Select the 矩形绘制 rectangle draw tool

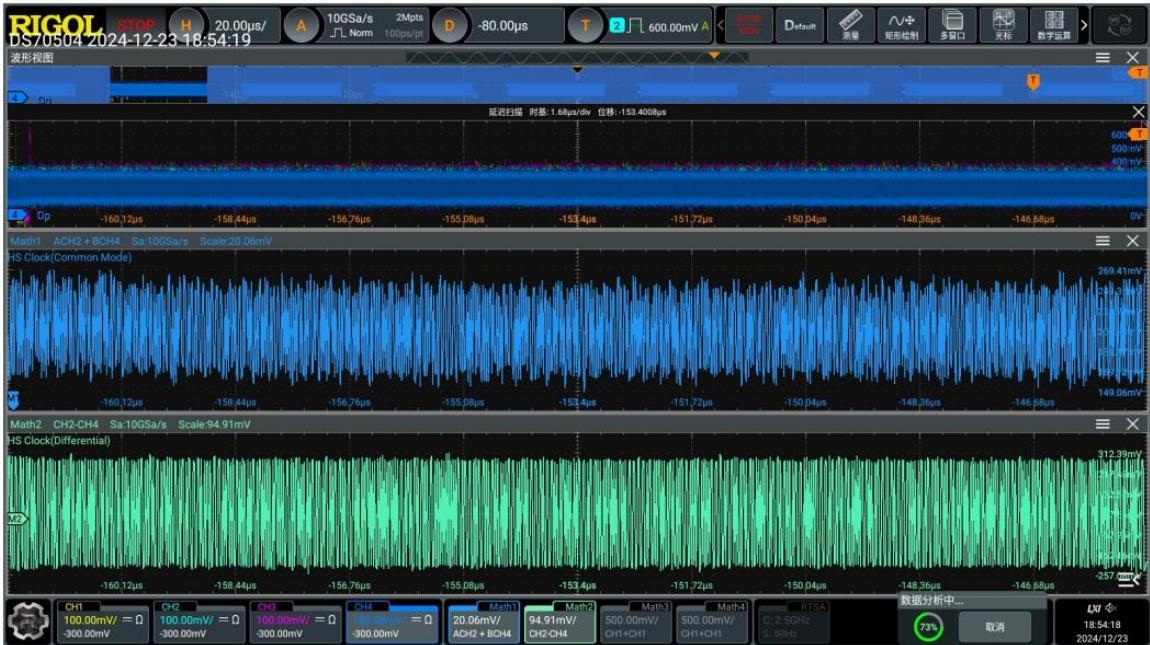(901, 25)
